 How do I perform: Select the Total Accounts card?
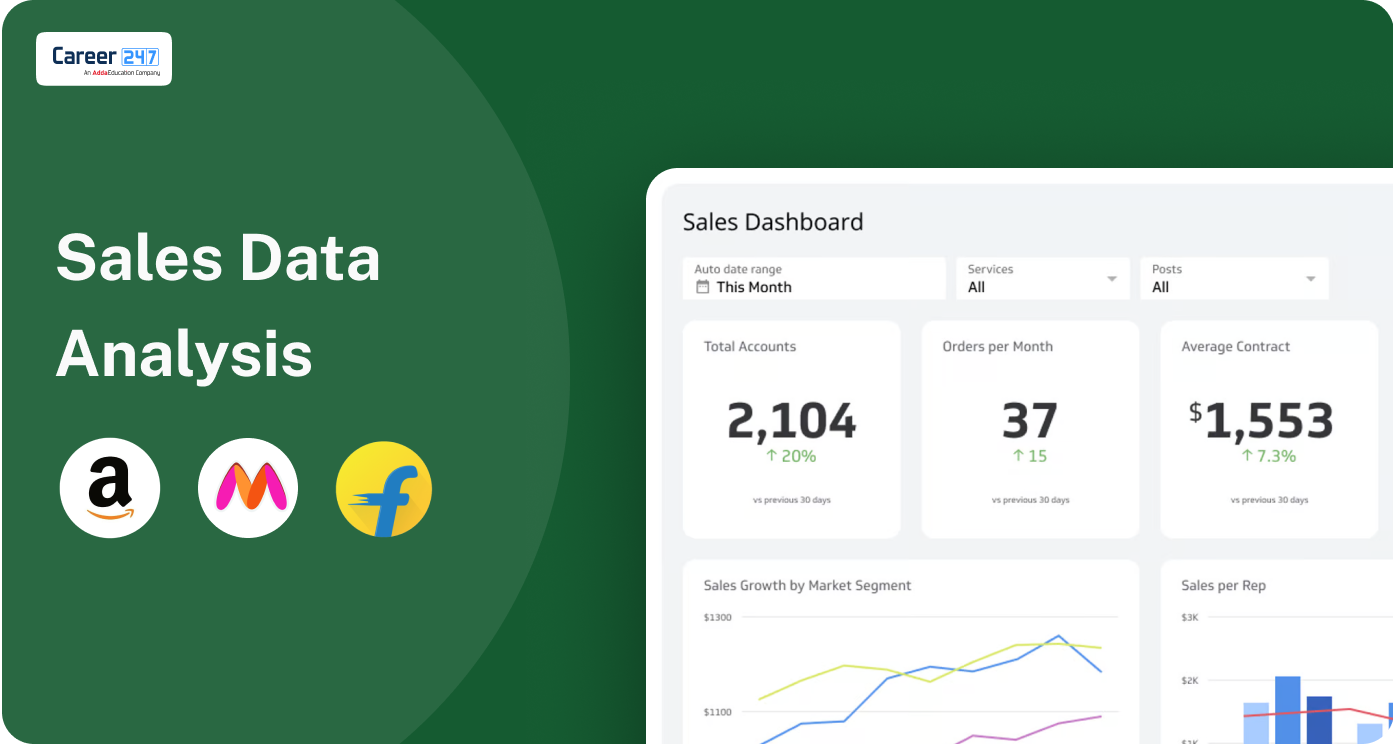pos(791,429)
